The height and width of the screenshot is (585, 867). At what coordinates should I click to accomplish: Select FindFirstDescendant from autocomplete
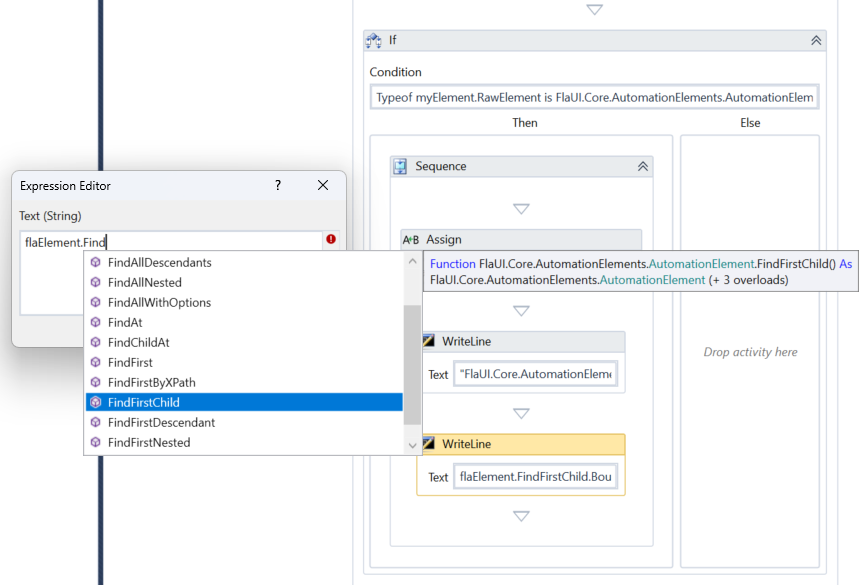pyautogui.click(x=244, y=422)
